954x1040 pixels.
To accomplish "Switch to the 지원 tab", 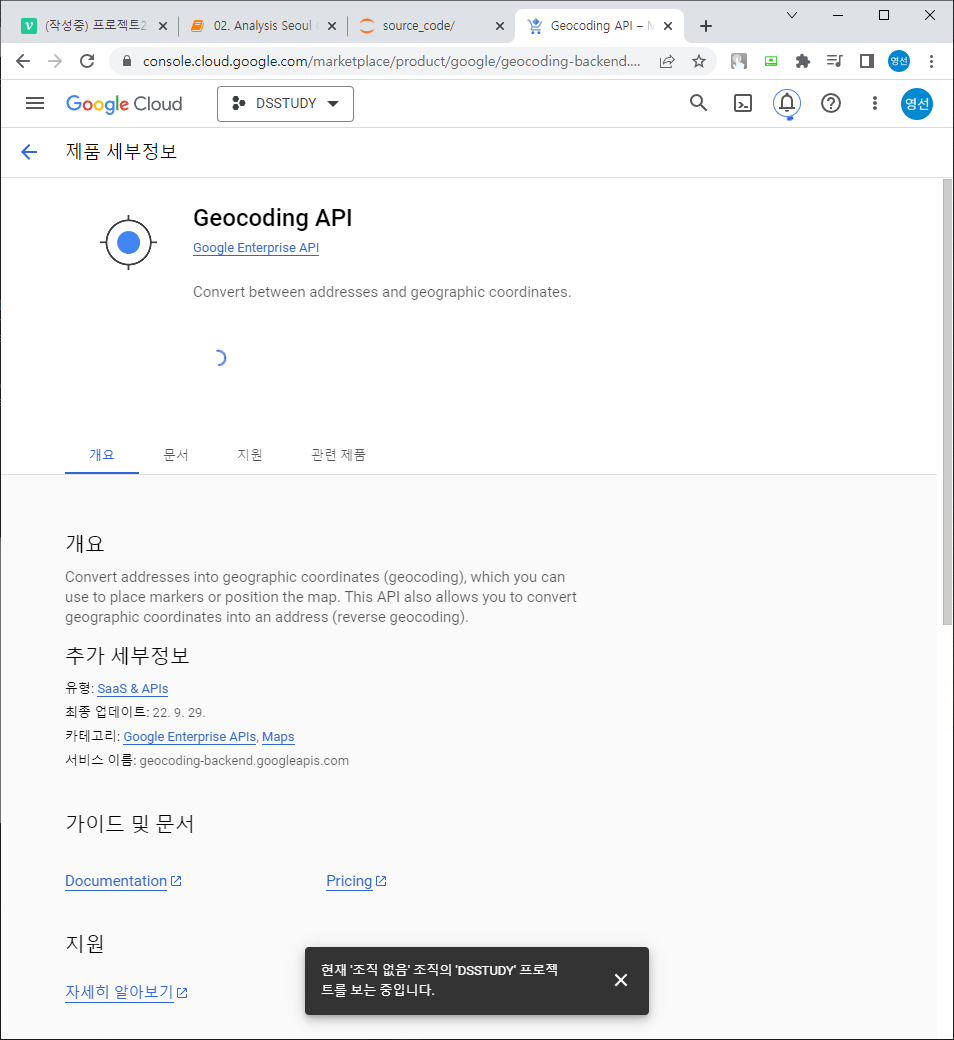I will point(250,455).
